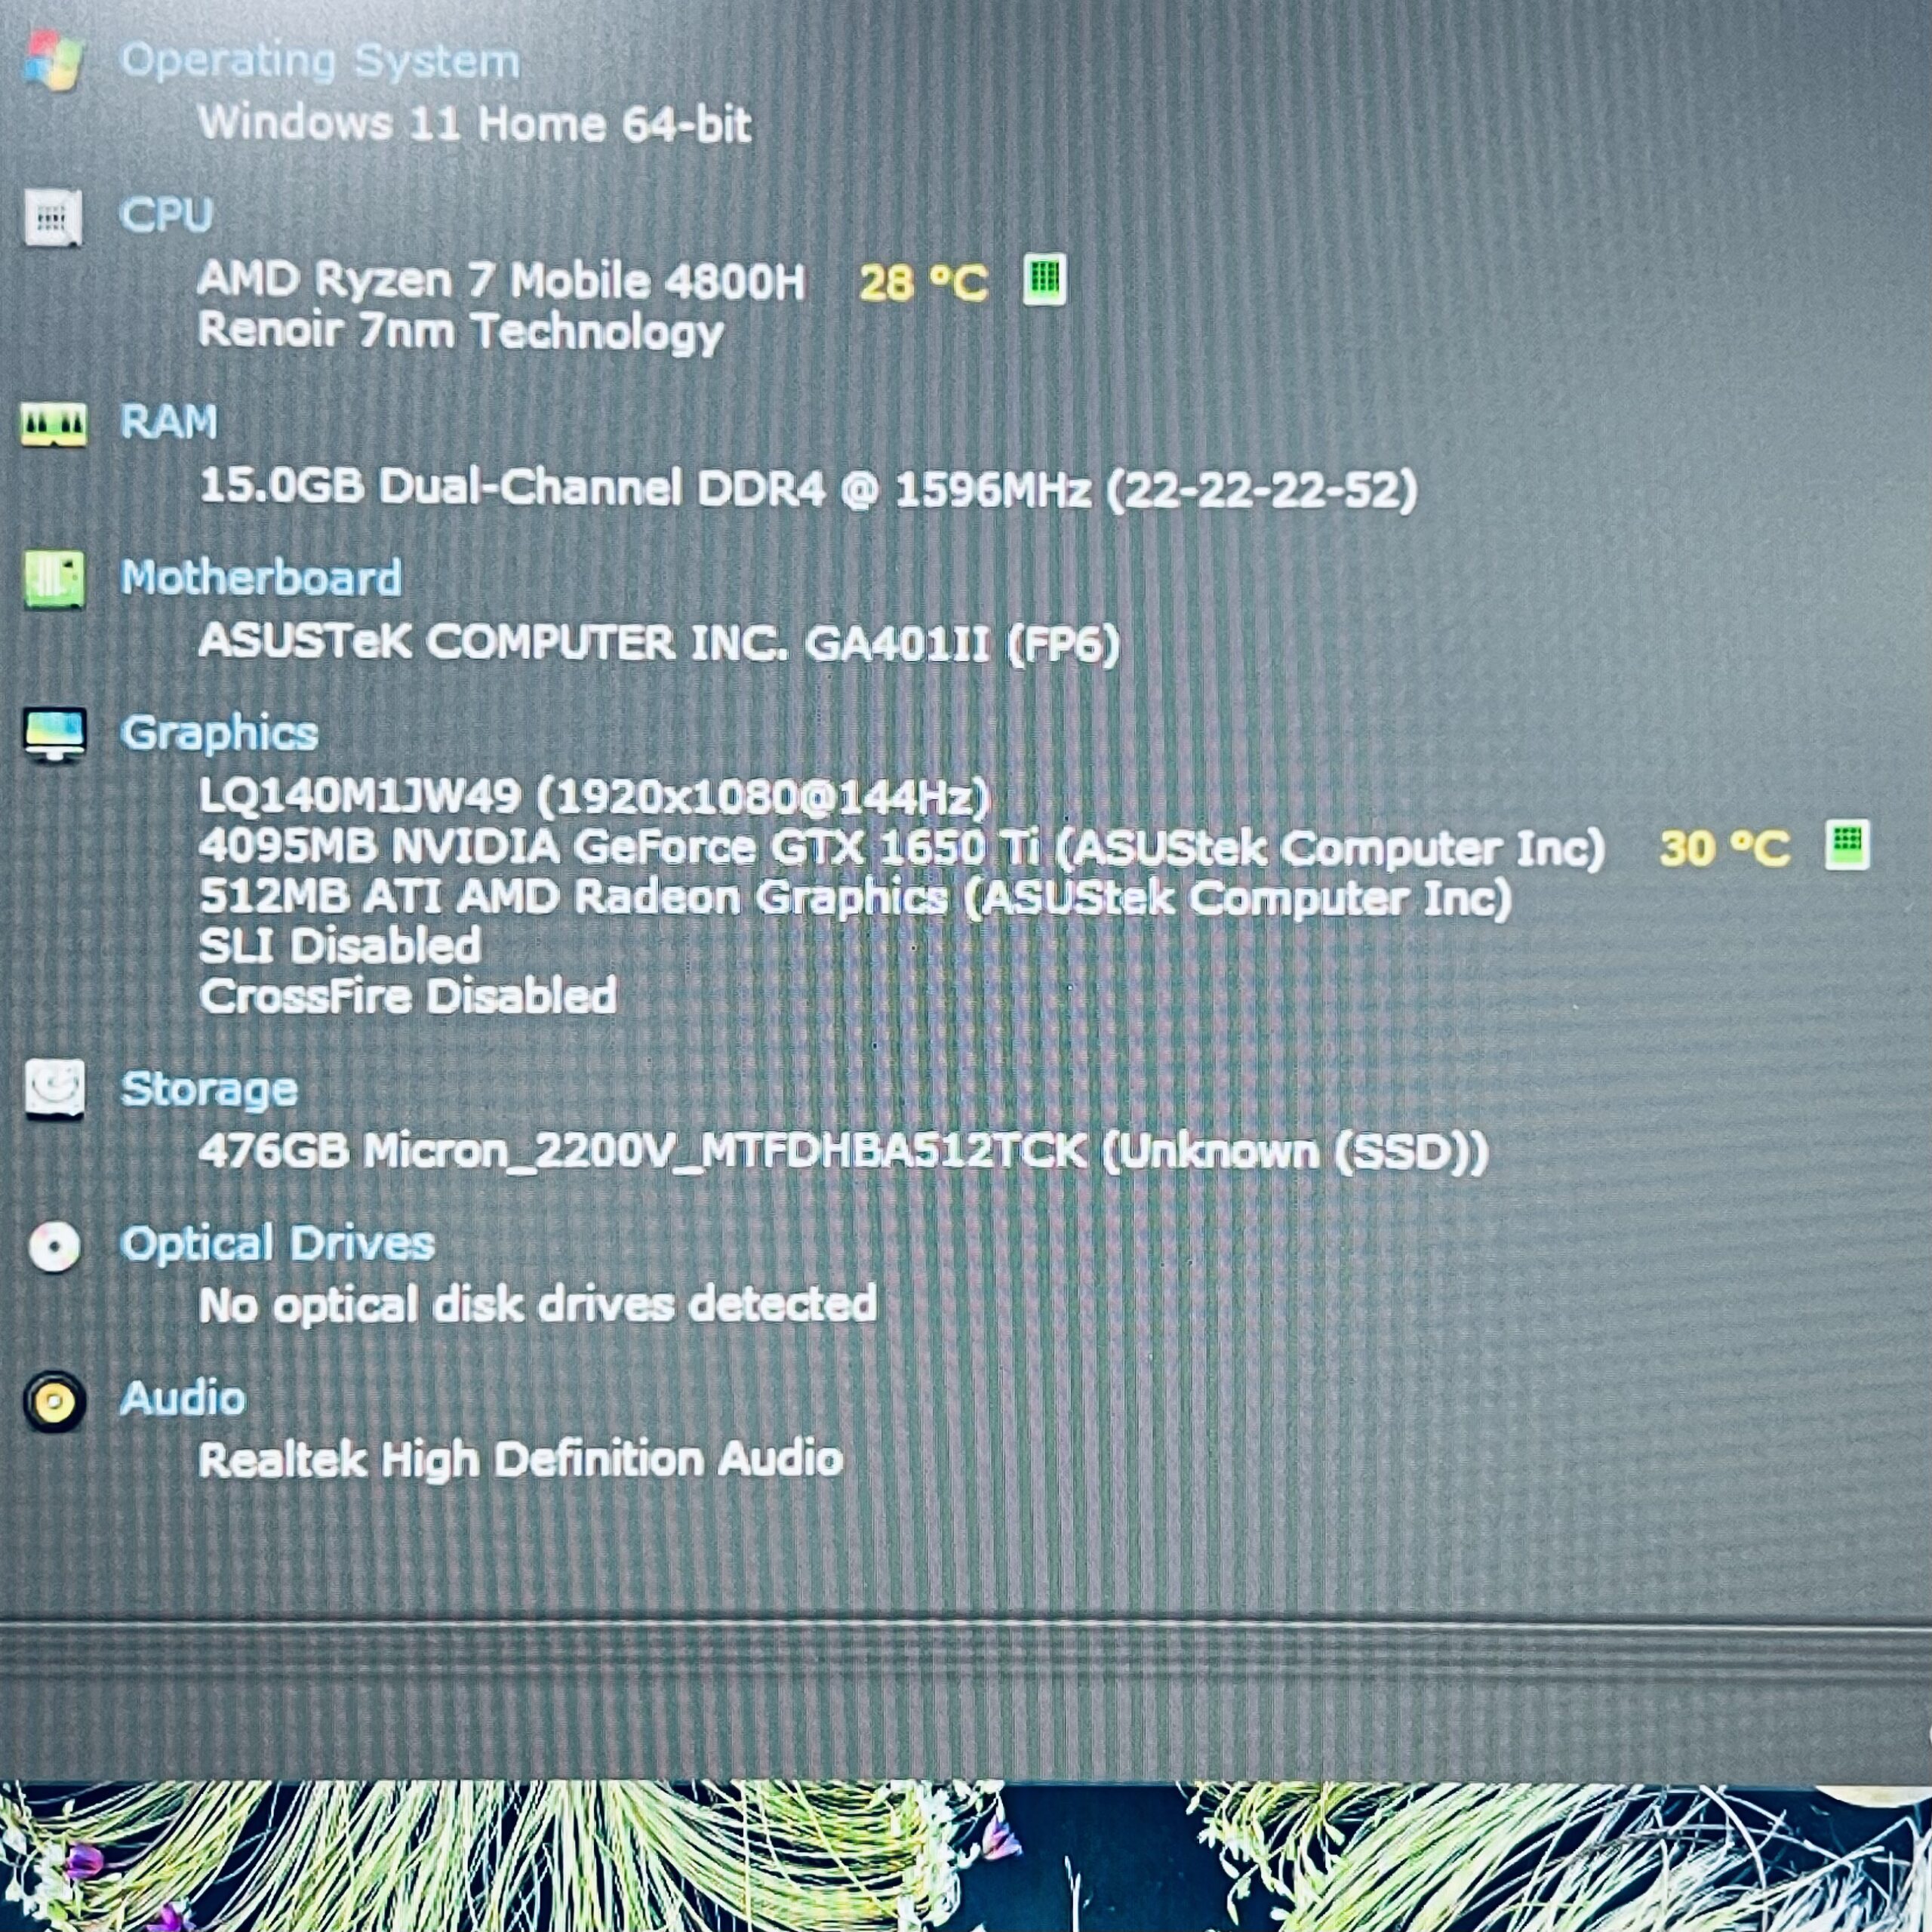This screenshot has height=1932, width=1932.
Task: Open the Storage section heading
Action: coord(209,1090)
